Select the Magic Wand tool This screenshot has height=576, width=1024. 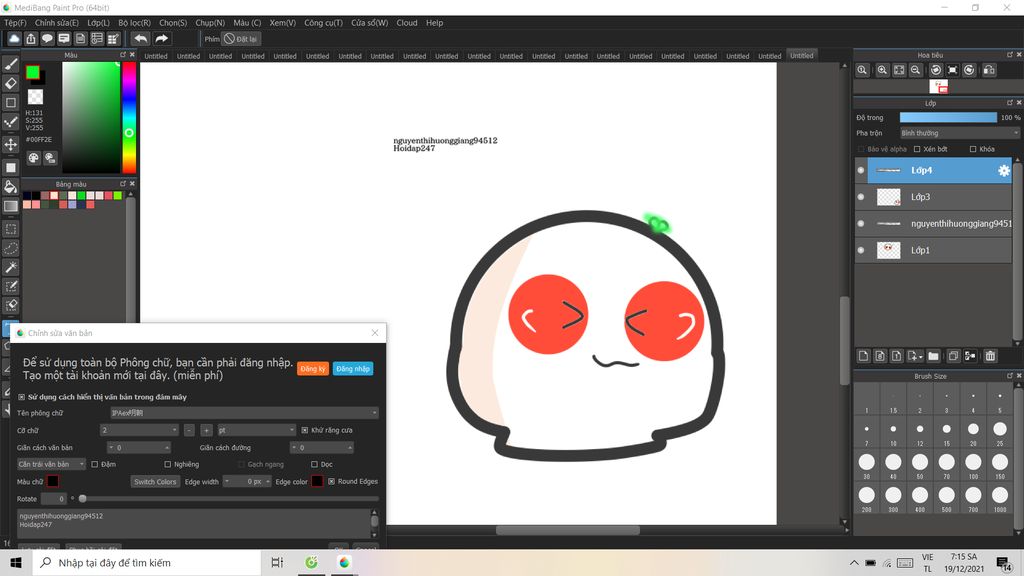pos(11,267)
